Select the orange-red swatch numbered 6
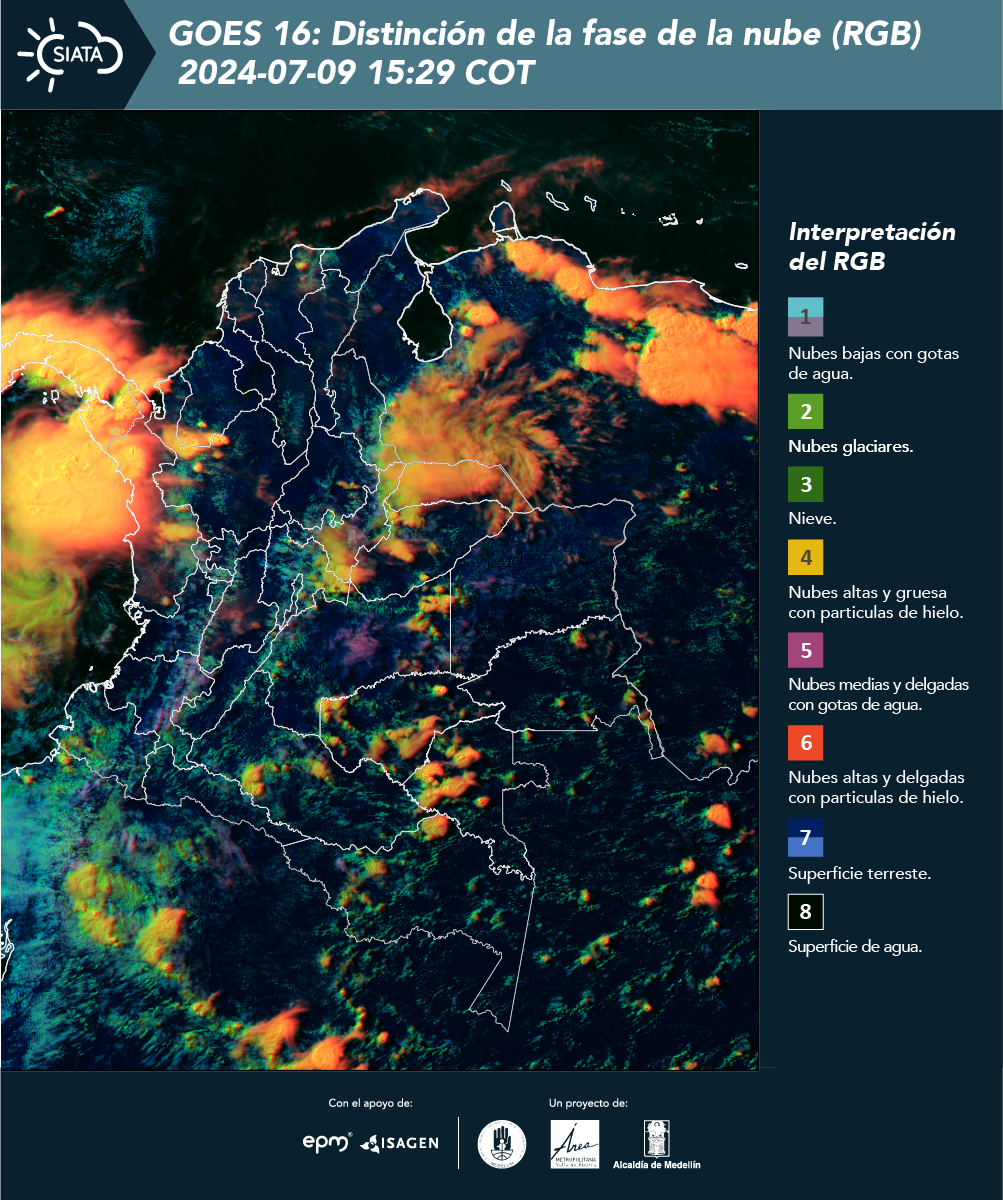Image resolution: width=1003 pixels, height=1200 pixels. click(805, 743)
